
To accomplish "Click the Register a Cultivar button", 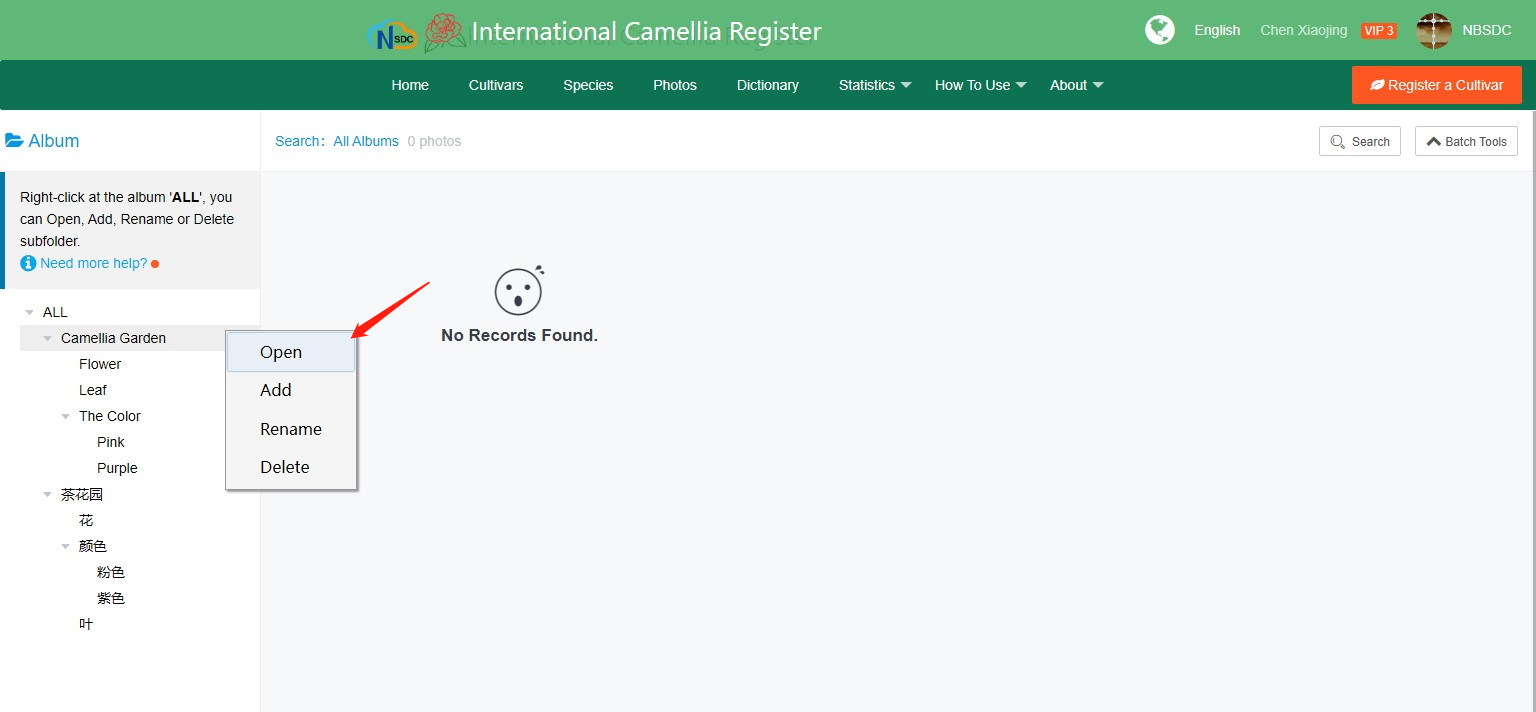I will tap(1437, 85).
